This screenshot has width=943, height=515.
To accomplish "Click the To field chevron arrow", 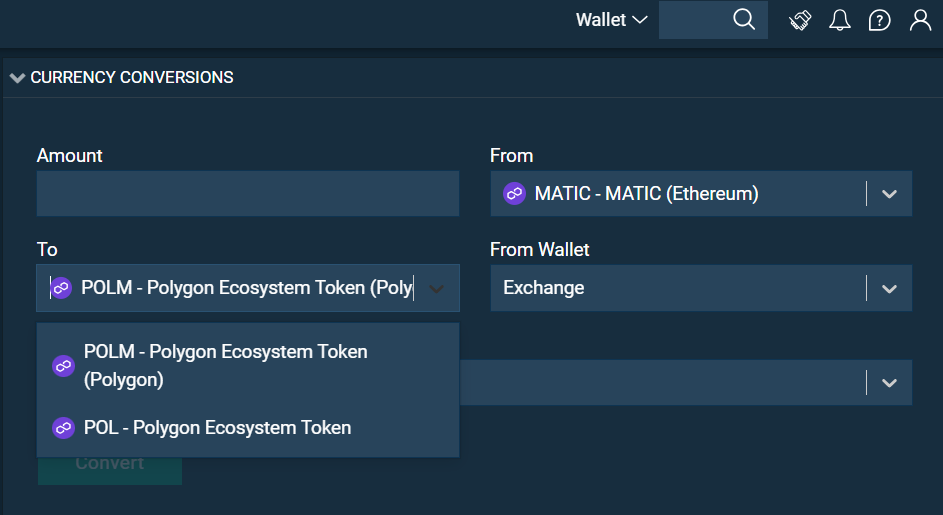I will click(x=437, y=289).
